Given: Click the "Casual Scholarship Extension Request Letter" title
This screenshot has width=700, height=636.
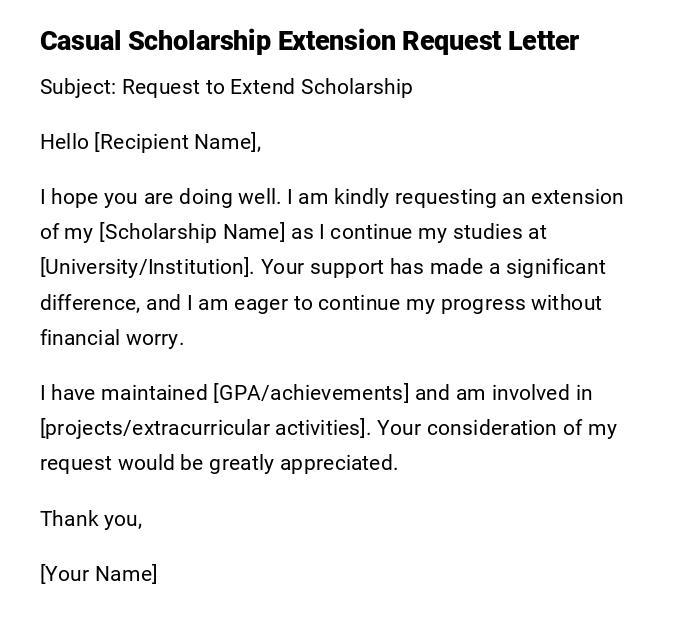Looking at the screenshot, I should [309, 41].
